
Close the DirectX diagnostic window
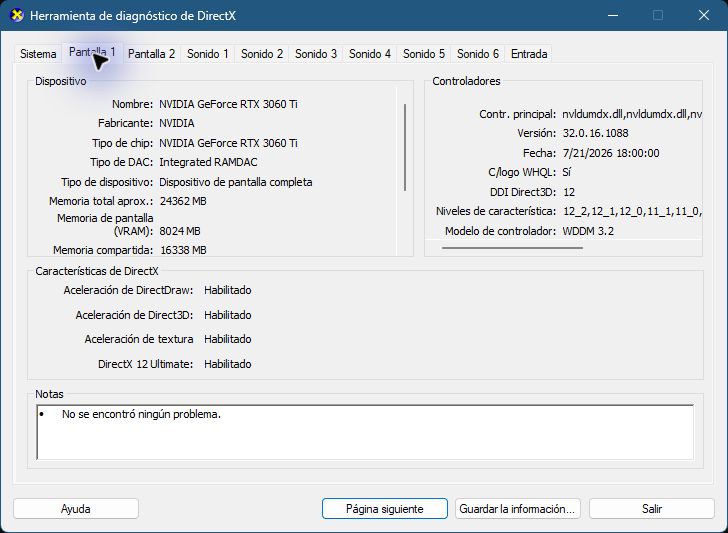pos(703,15)
